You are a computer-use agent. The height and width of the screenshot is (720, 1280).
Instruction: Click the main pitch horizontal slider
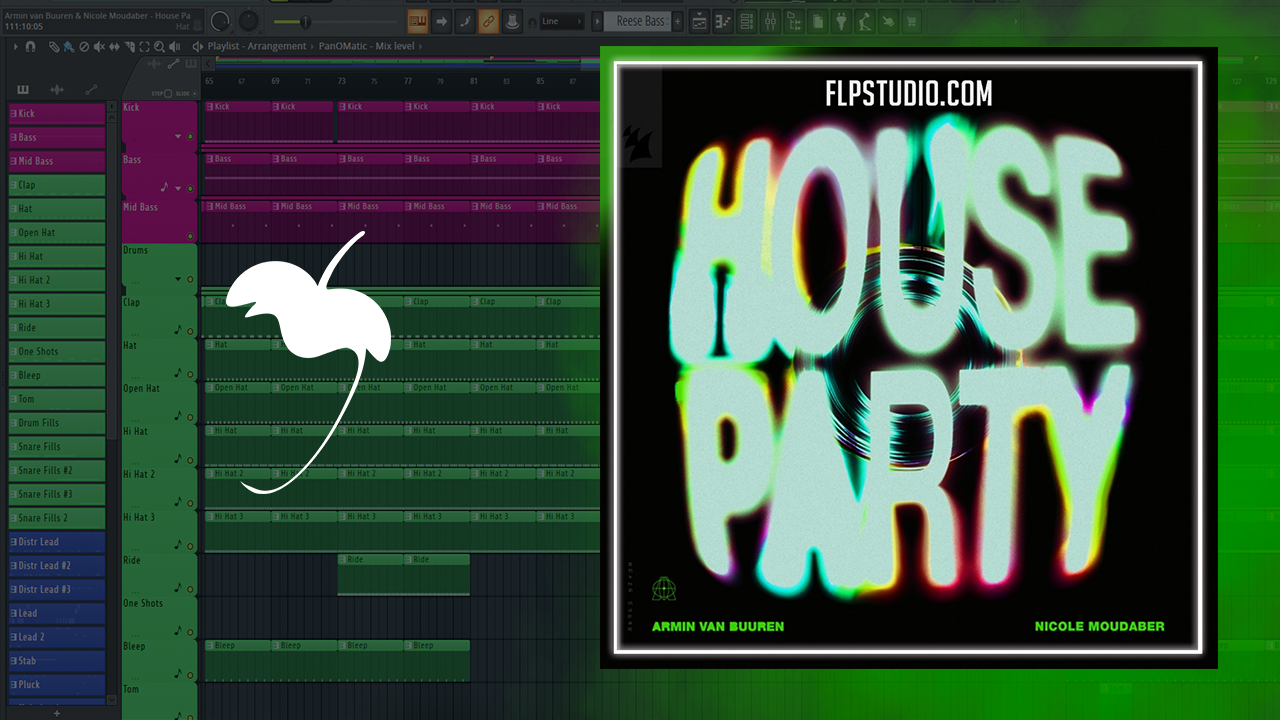[x=292, y=21]
